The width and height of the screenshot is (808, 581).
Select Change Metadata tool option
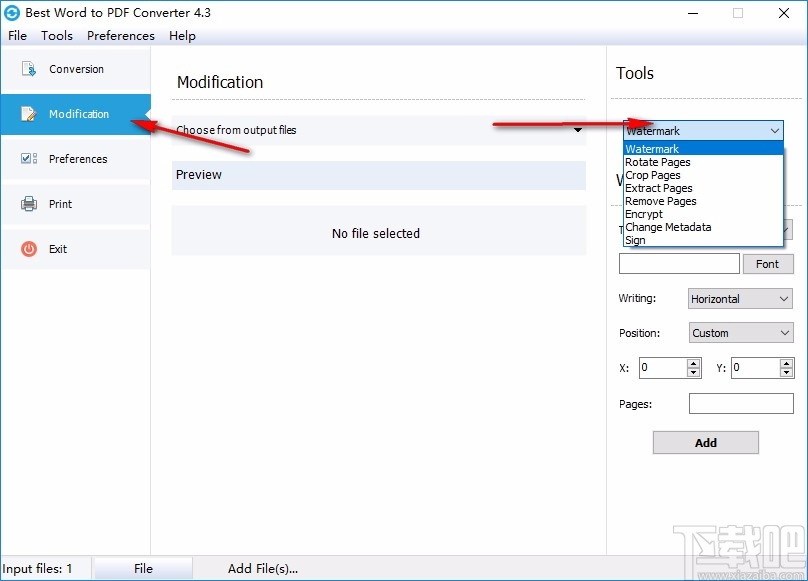(667, 227)
